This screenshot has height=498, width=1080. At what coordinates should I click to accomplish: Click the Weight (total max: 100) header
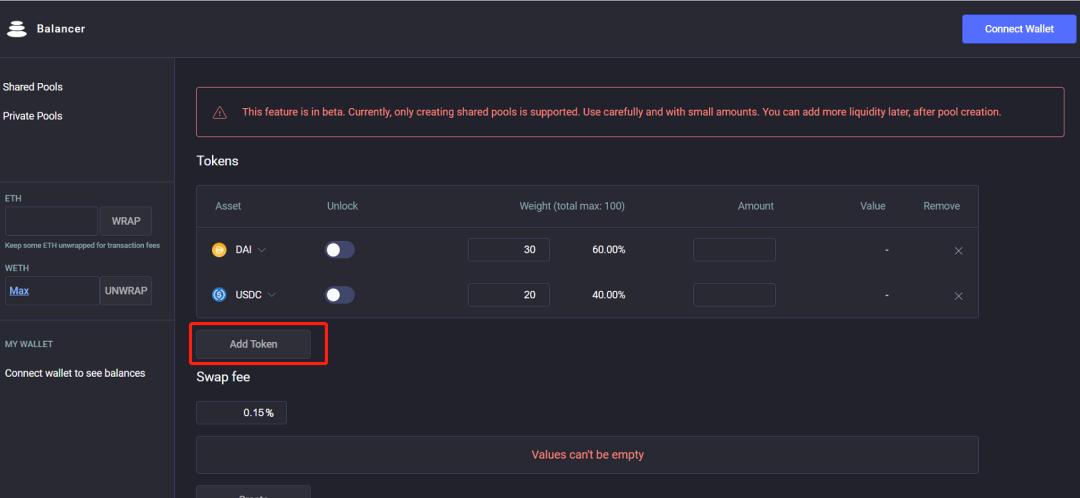click(572, 206)
